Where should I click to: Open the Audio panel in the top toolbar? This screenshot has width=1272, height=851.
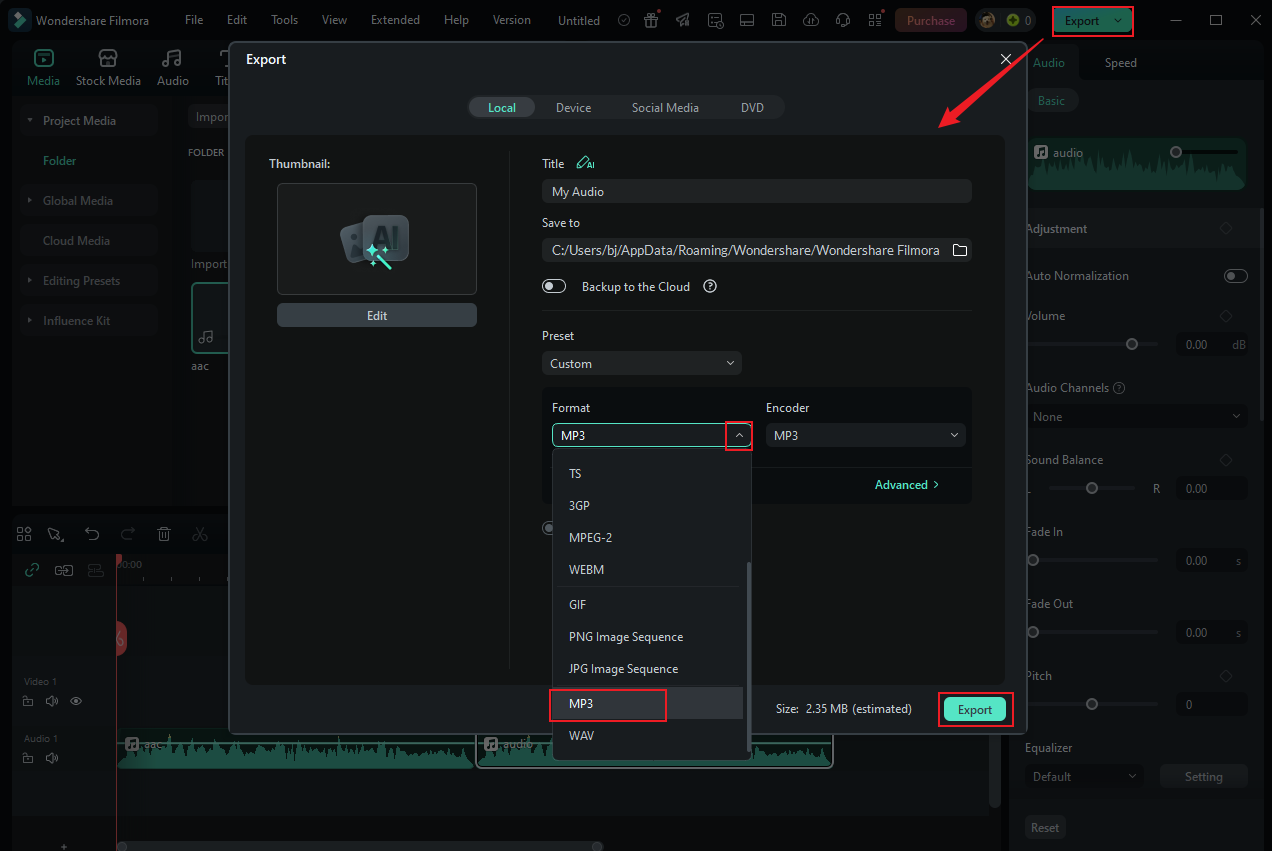pos(172,66)
